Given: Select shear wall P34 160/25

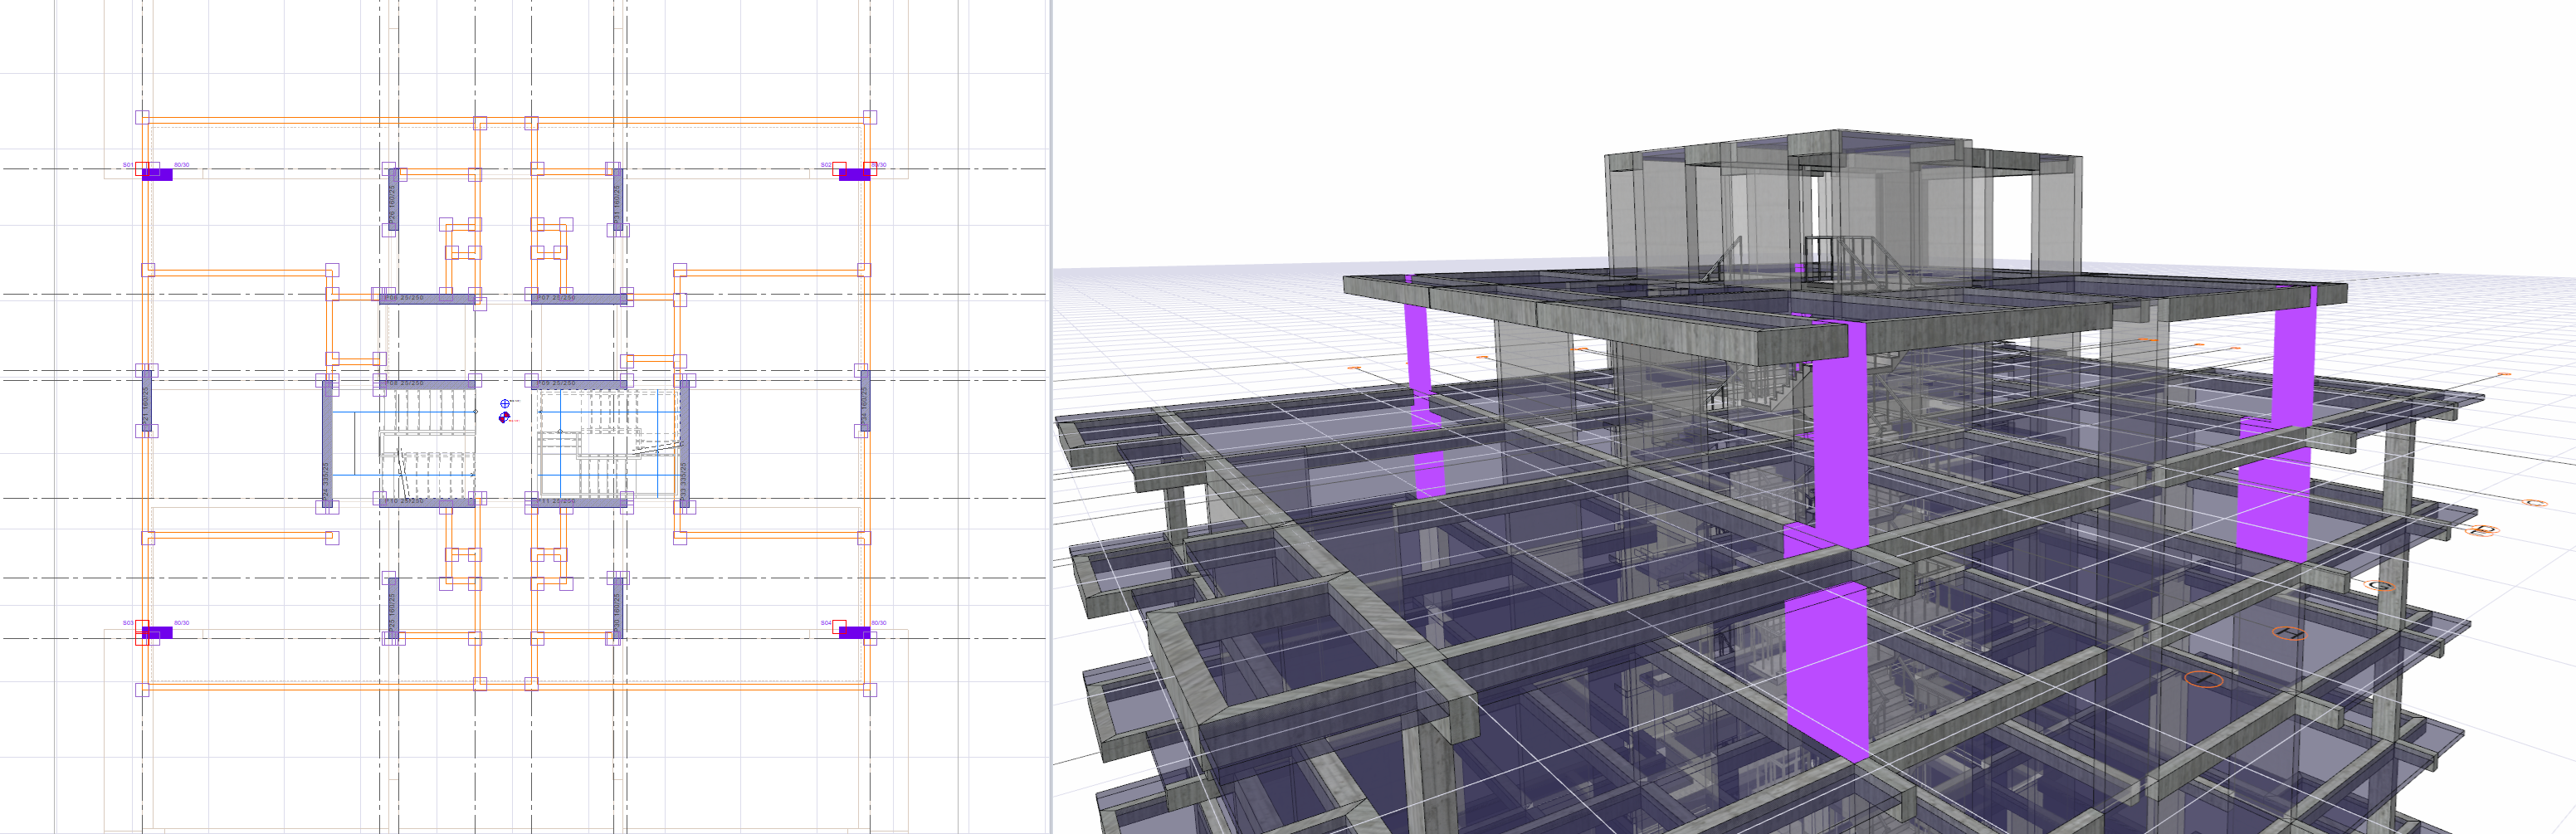Looking at the screenshot, I should tap(865, 400).
